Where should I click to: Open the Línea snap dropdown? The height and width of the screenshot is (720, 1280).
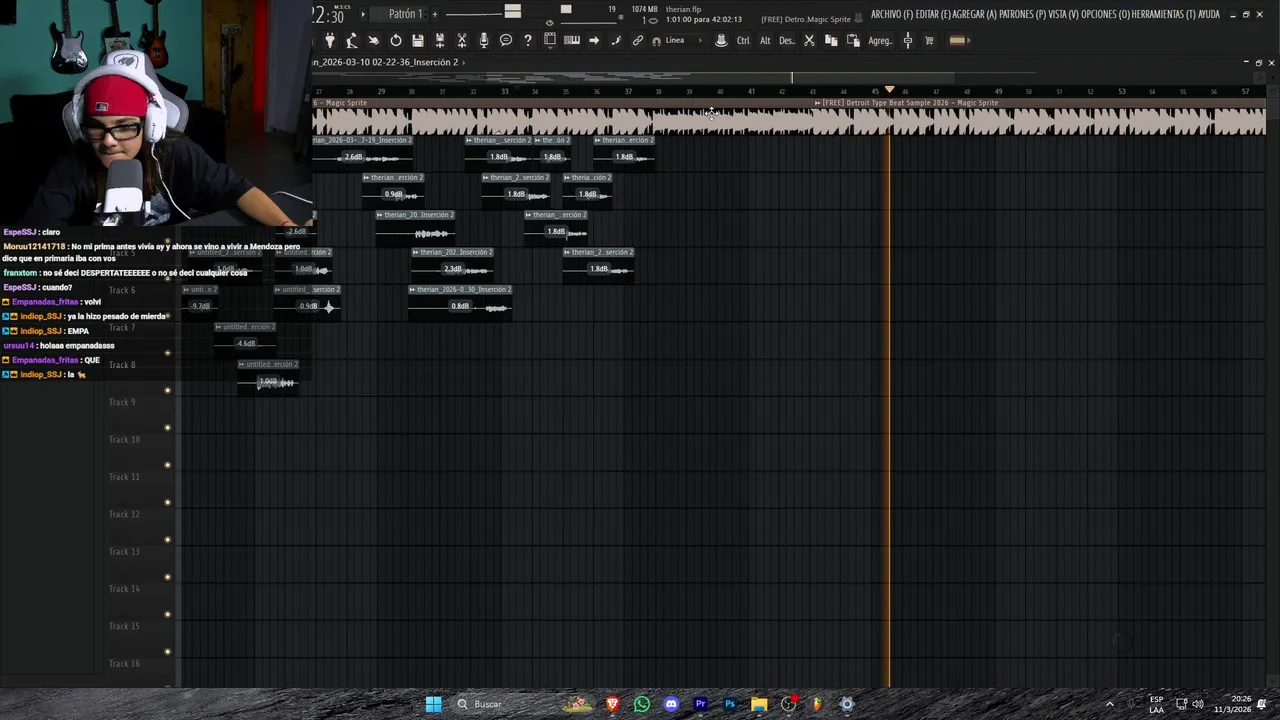point(684,40)
